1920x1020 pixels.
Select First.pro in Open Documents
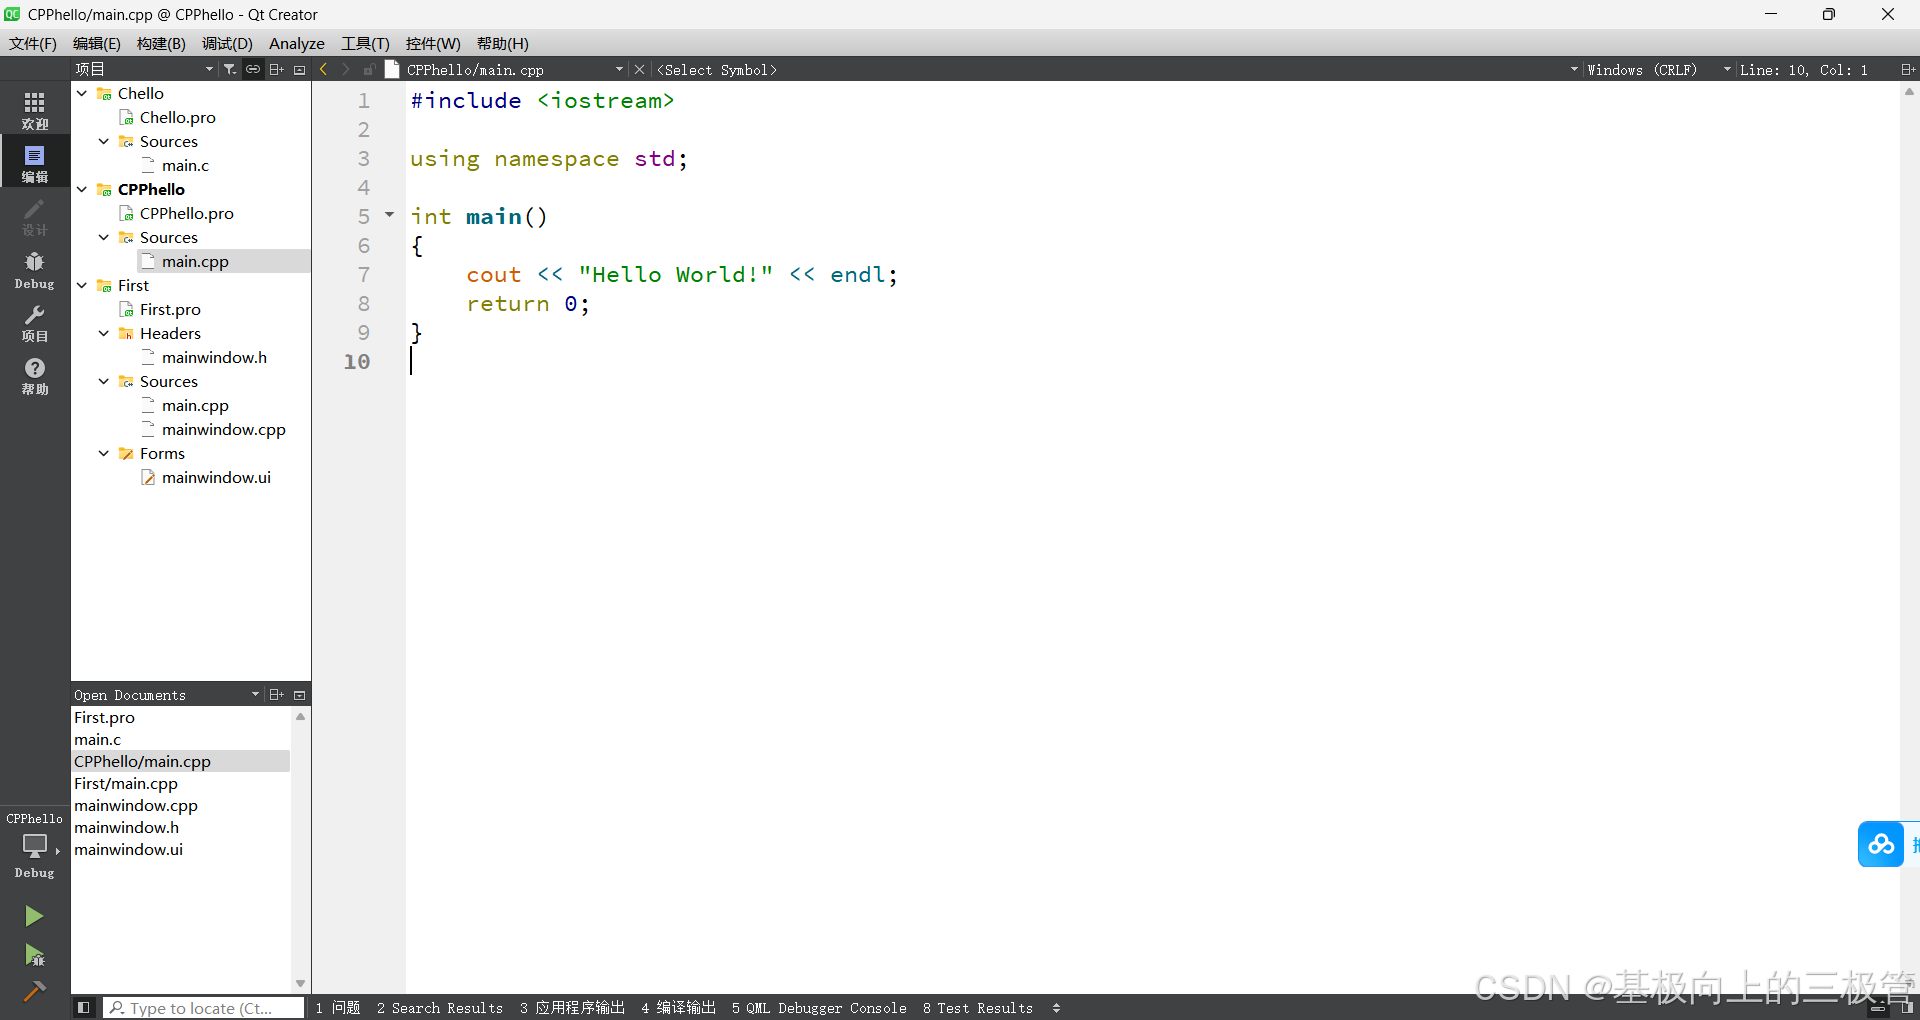pos(181,717)
